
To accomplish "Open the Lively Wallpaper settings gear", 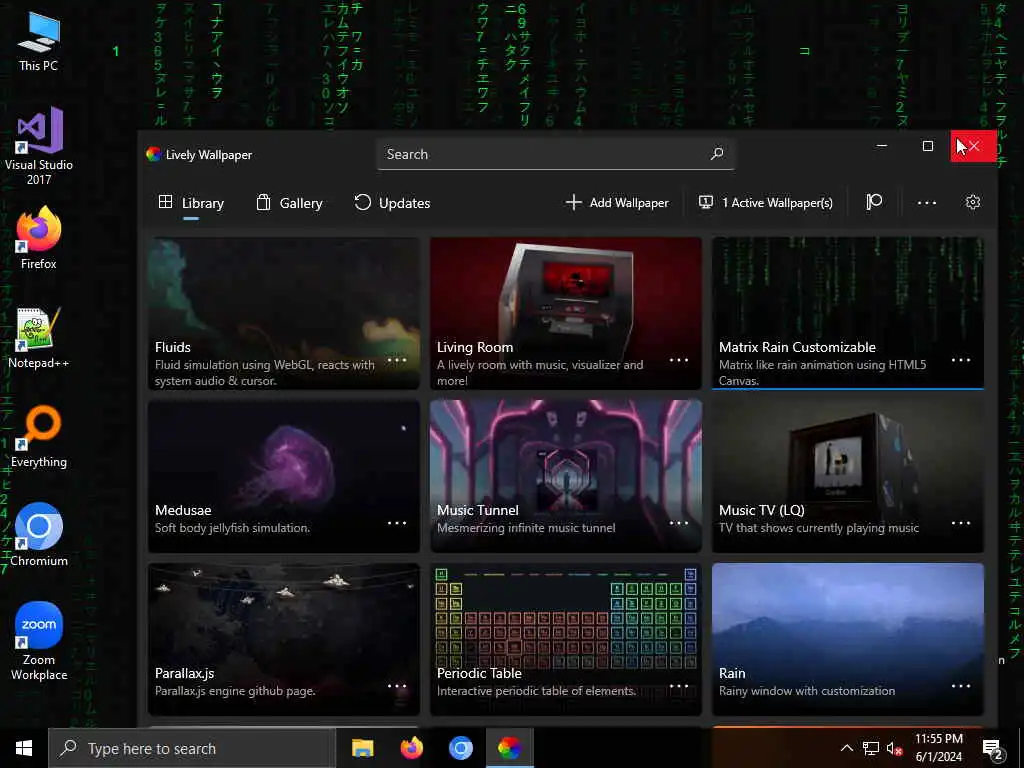I will [x=972, y=202].
